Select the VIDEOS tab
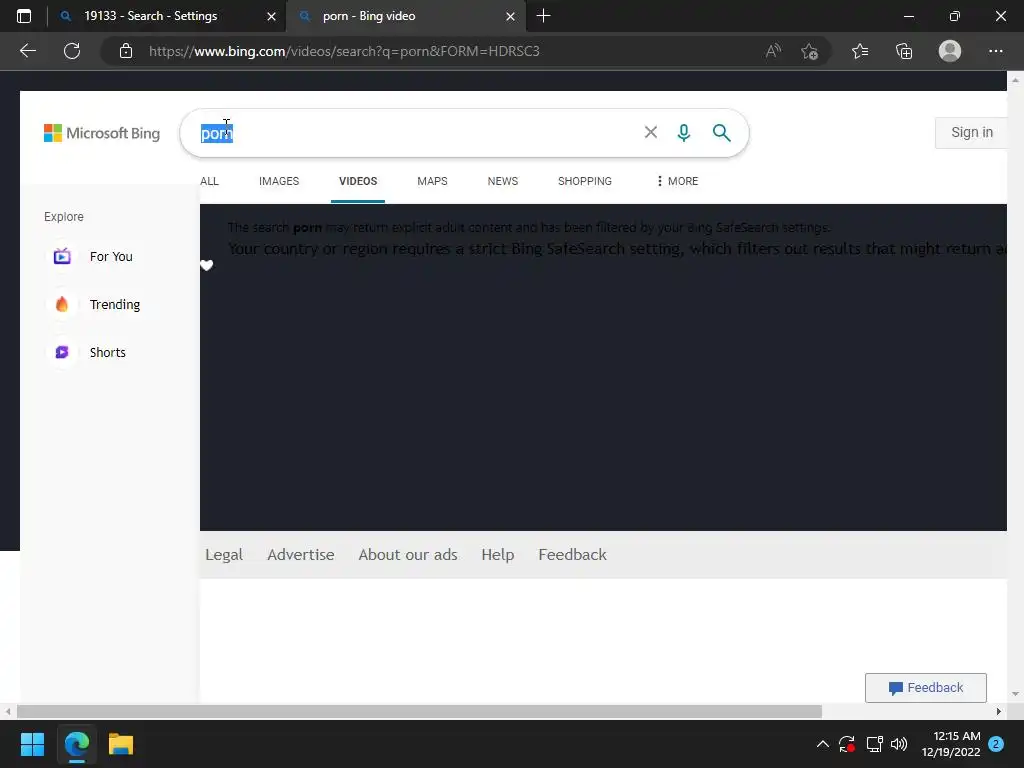This screenshot has height=768, width=1024. tap(358, 181)
